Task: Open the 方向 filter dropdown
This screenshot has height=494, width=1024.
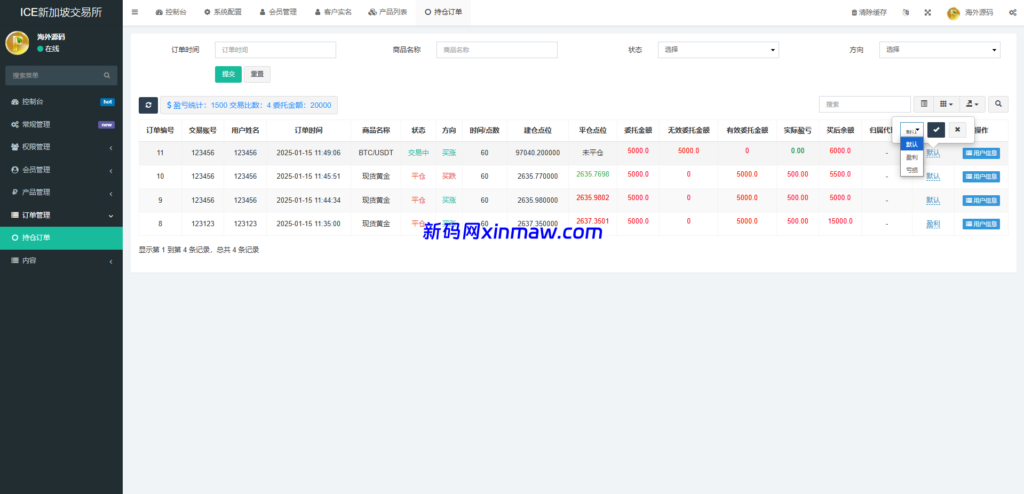Action: tap(939, 50)
